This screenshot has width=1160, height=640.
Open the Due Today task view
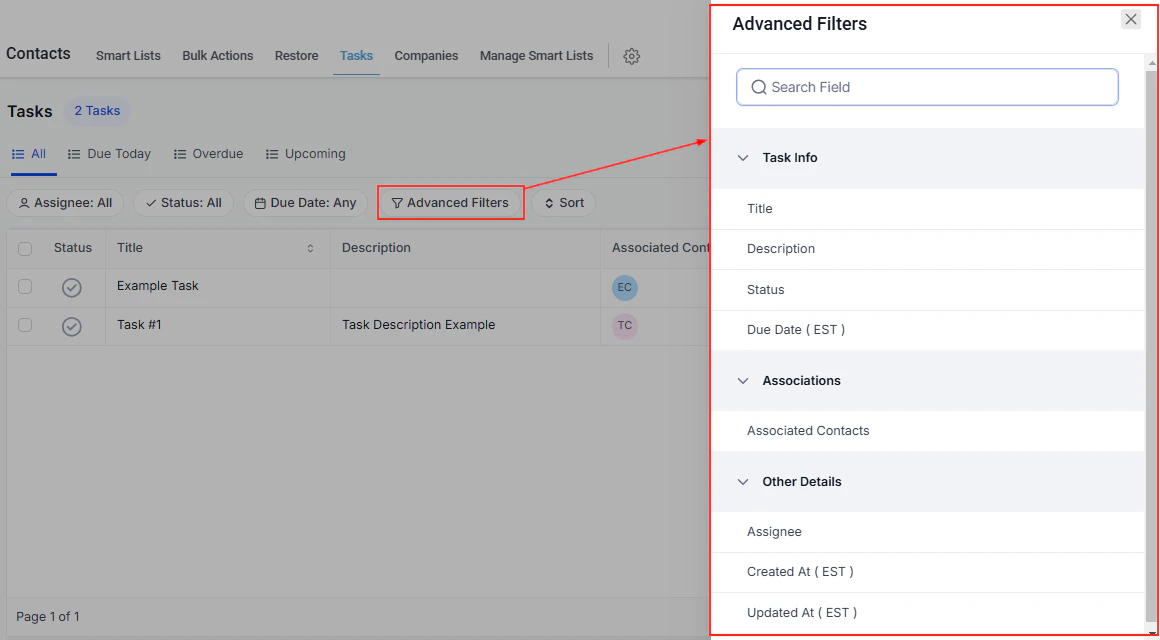click(x=110, y=153)
